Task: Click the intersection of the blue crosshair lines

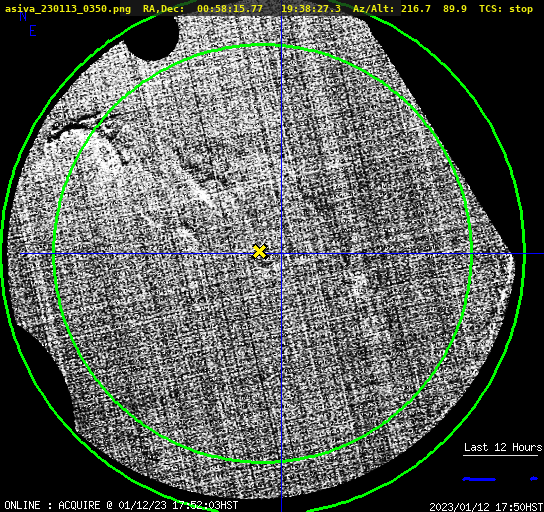Action: 281,254
